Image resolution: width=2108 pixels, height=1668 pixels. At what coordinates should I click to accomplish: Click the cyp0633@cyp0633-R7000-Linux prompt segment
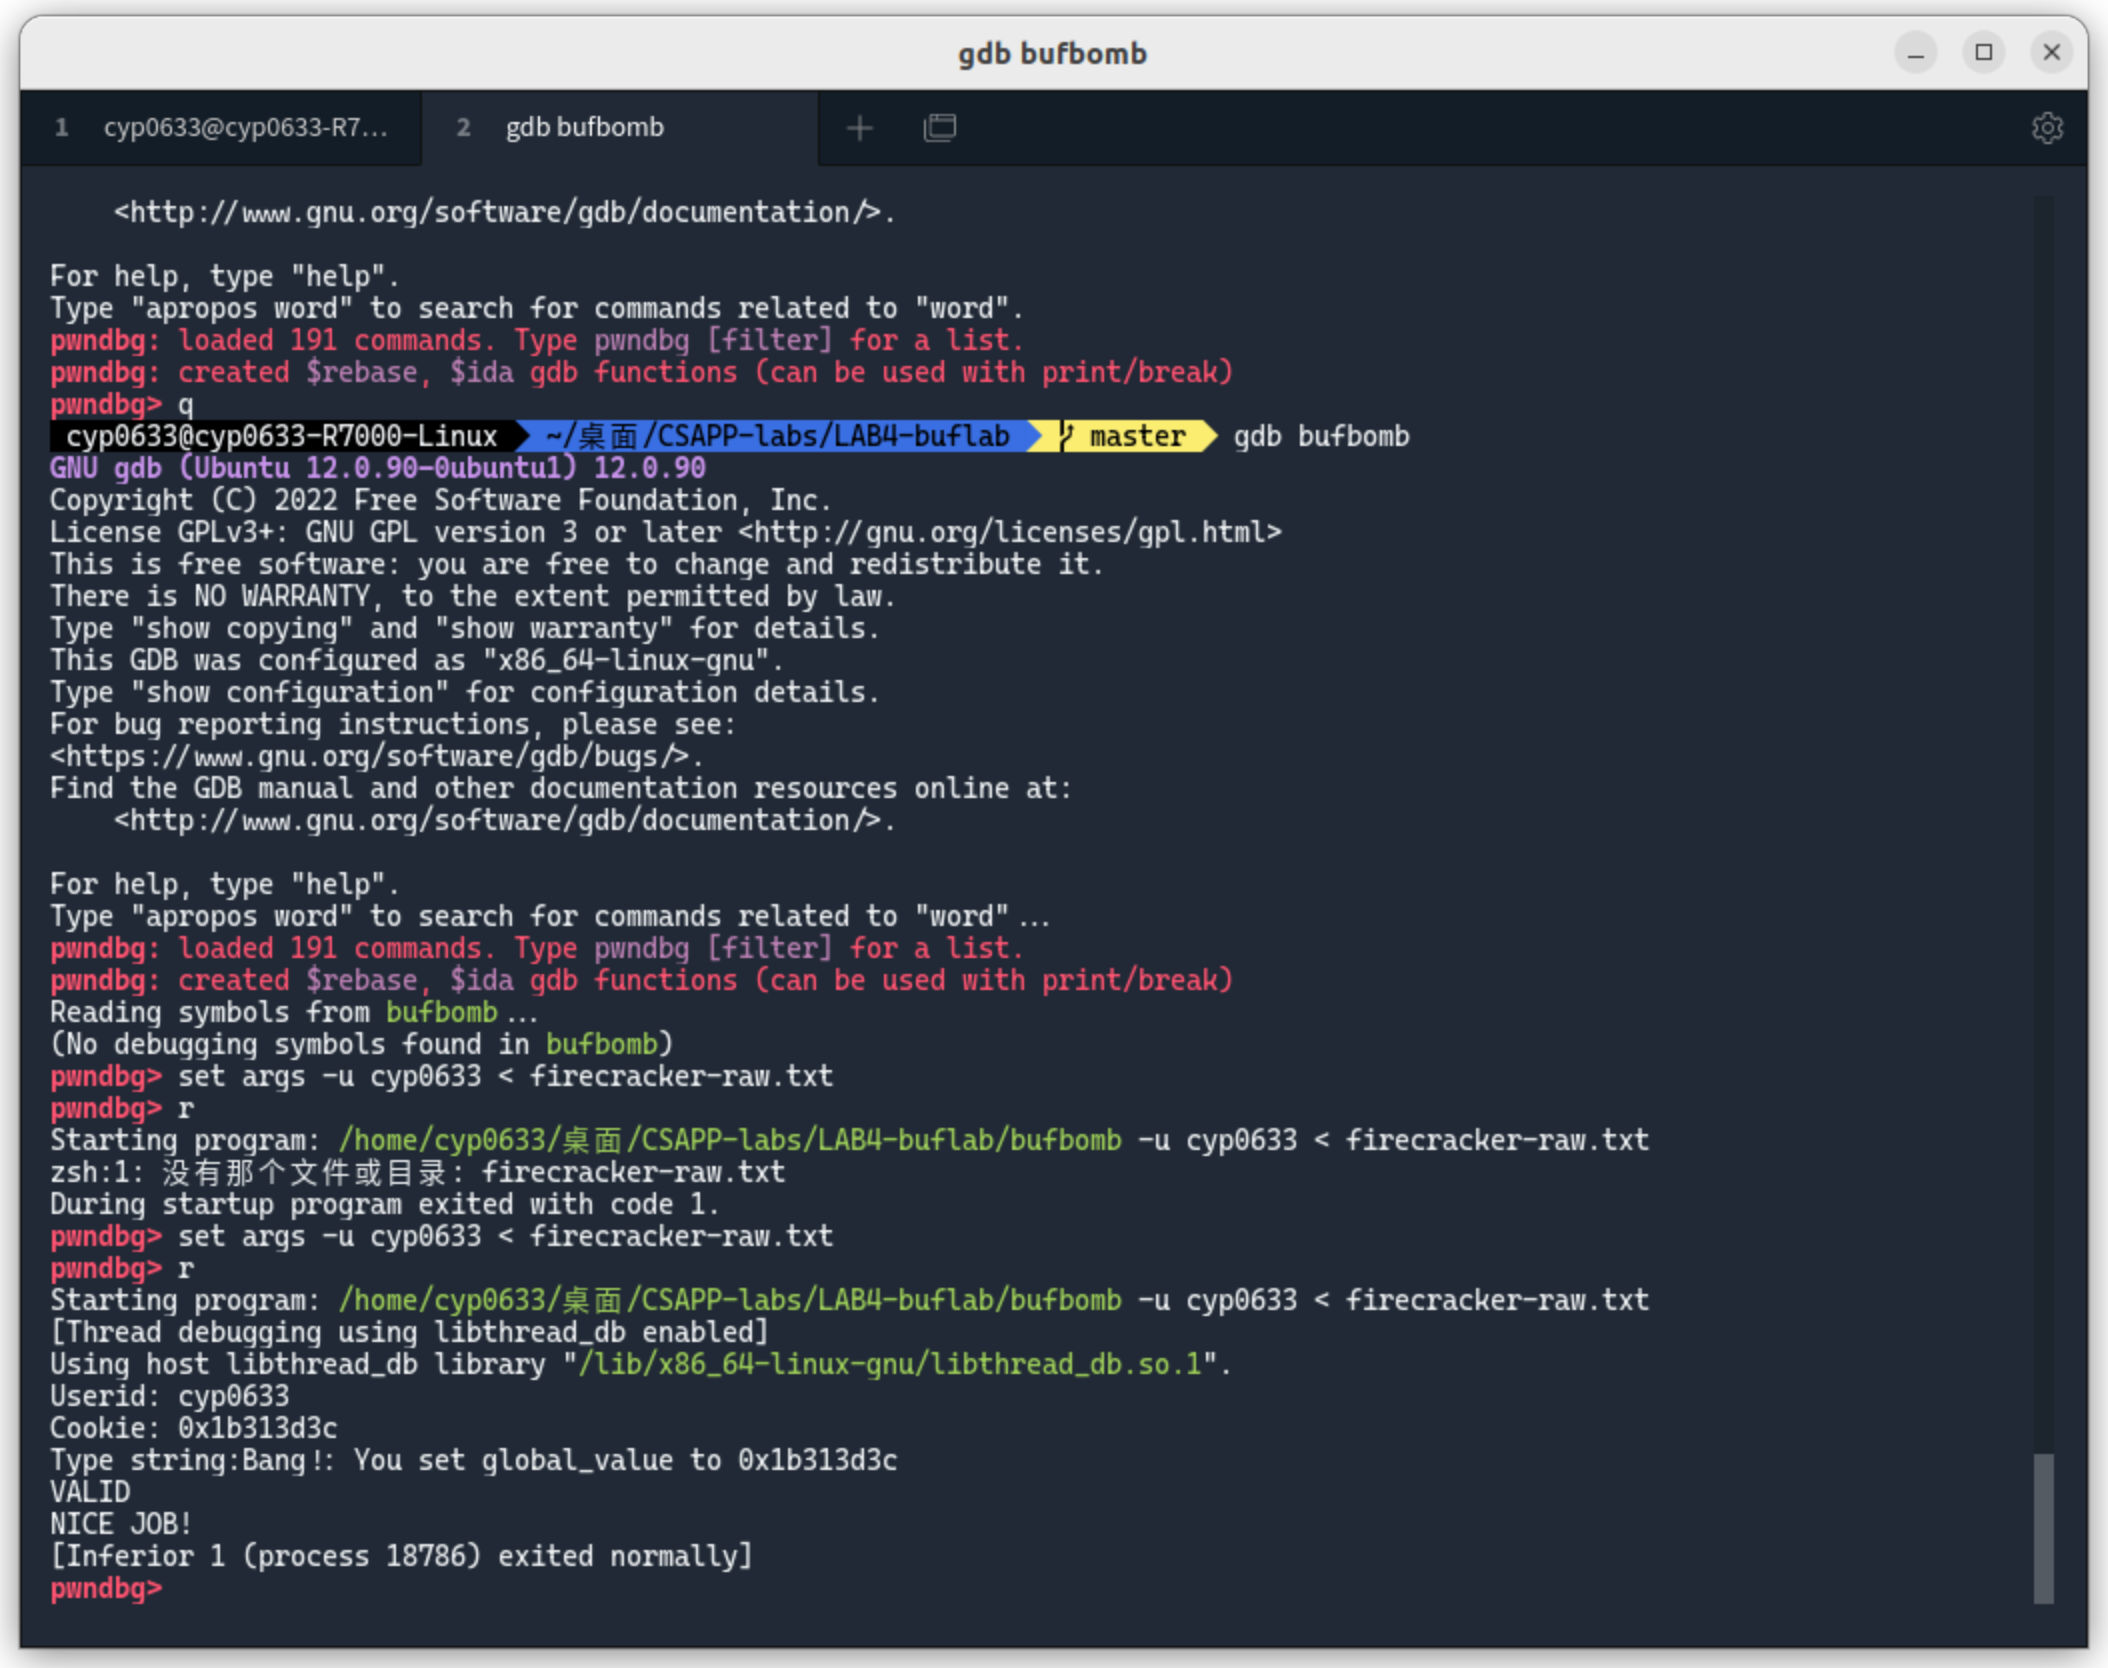281,436
